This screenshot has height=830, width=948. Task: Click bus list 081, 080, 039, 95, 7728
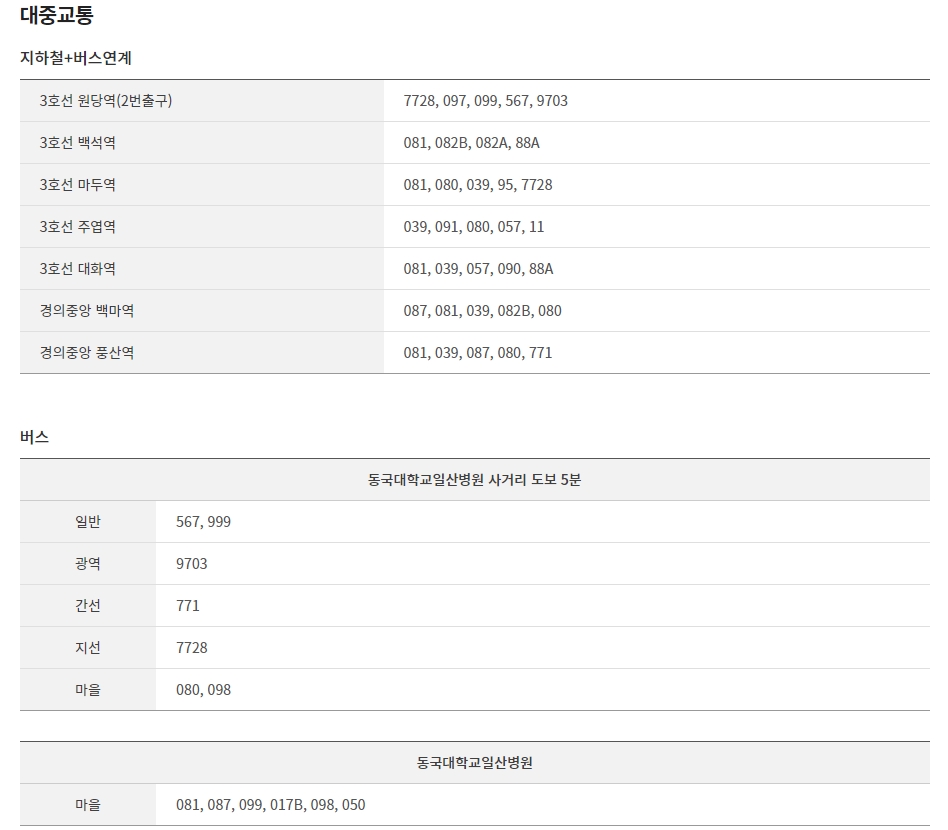coord(478,185)
